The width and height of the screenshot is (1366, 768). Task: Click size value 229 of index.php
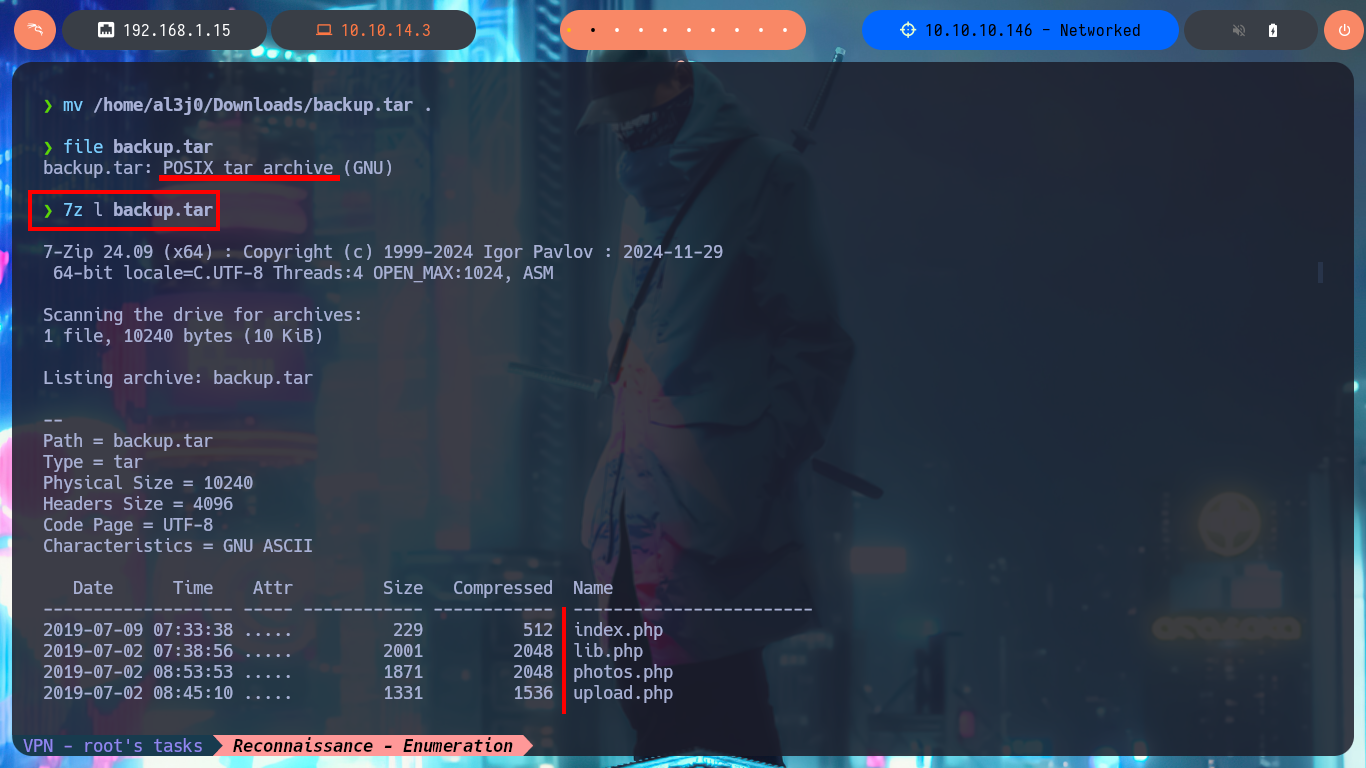(x=408, y=630)
